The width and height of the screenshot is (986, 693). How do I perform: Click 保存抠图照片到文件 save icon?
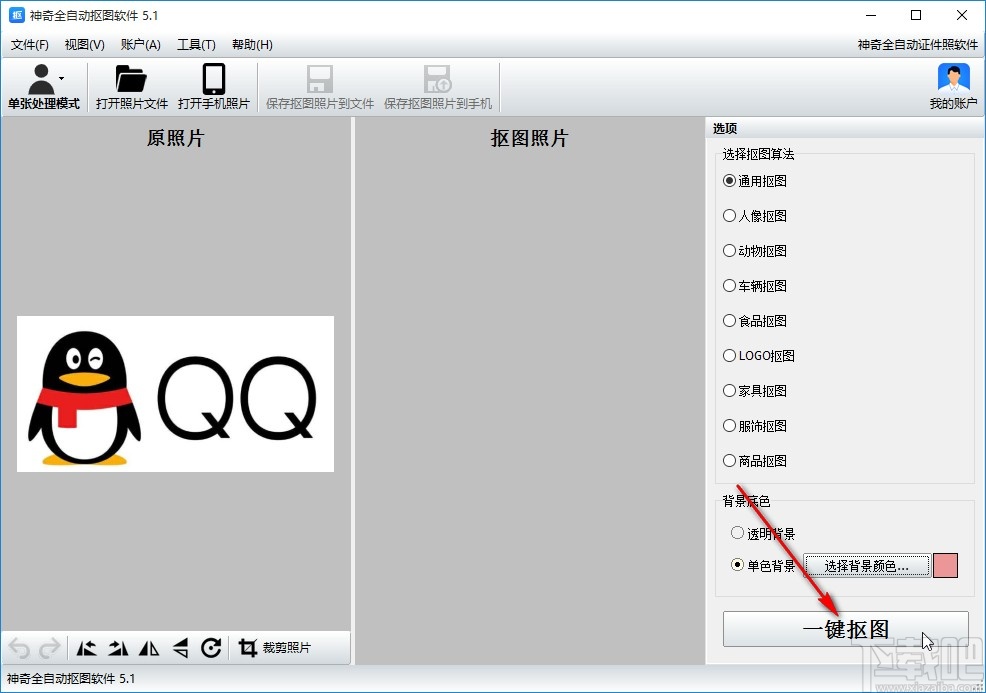319,79
